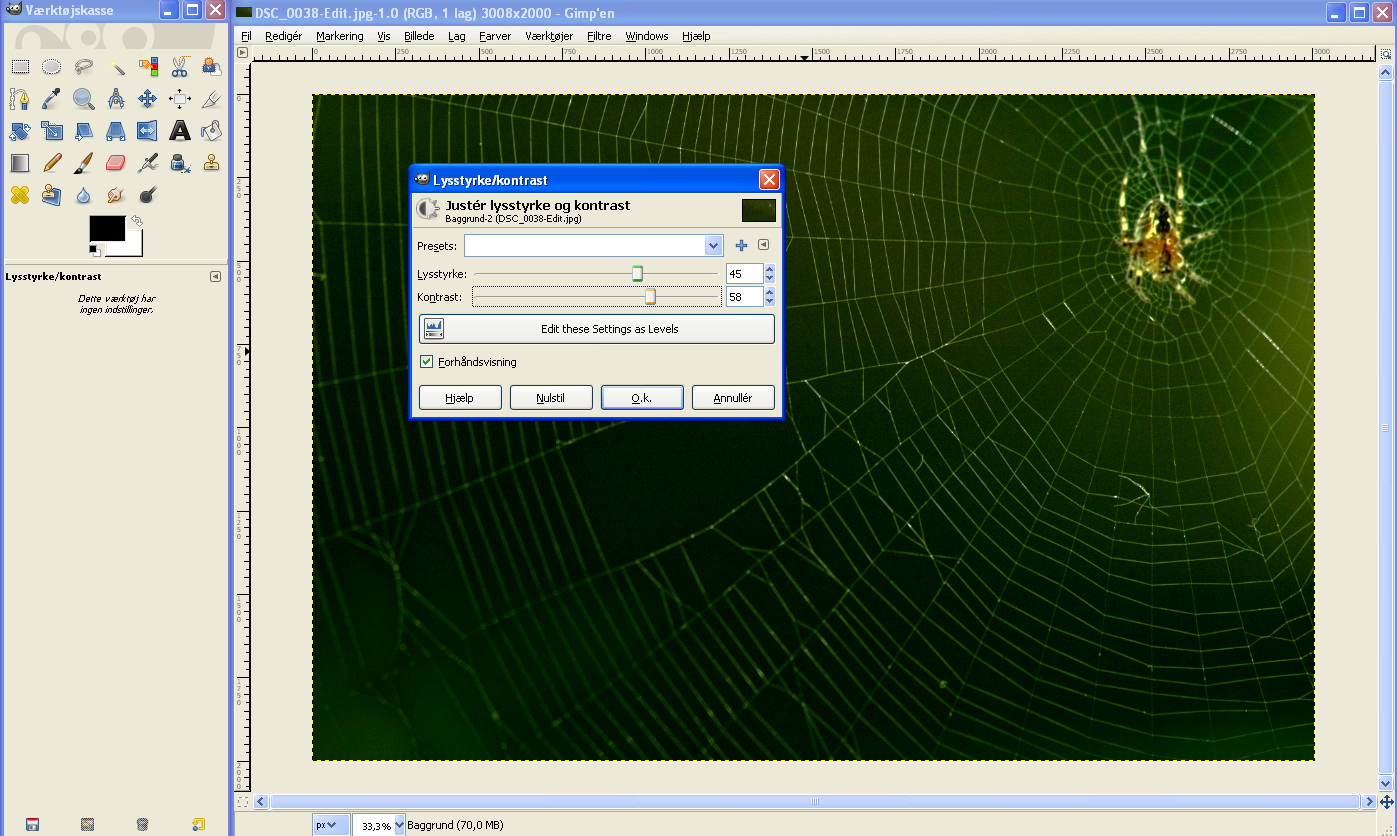Screen dimensions: 1397x836
Task: Select the Rectangle Select tool
Action: (x=19, y=67)
